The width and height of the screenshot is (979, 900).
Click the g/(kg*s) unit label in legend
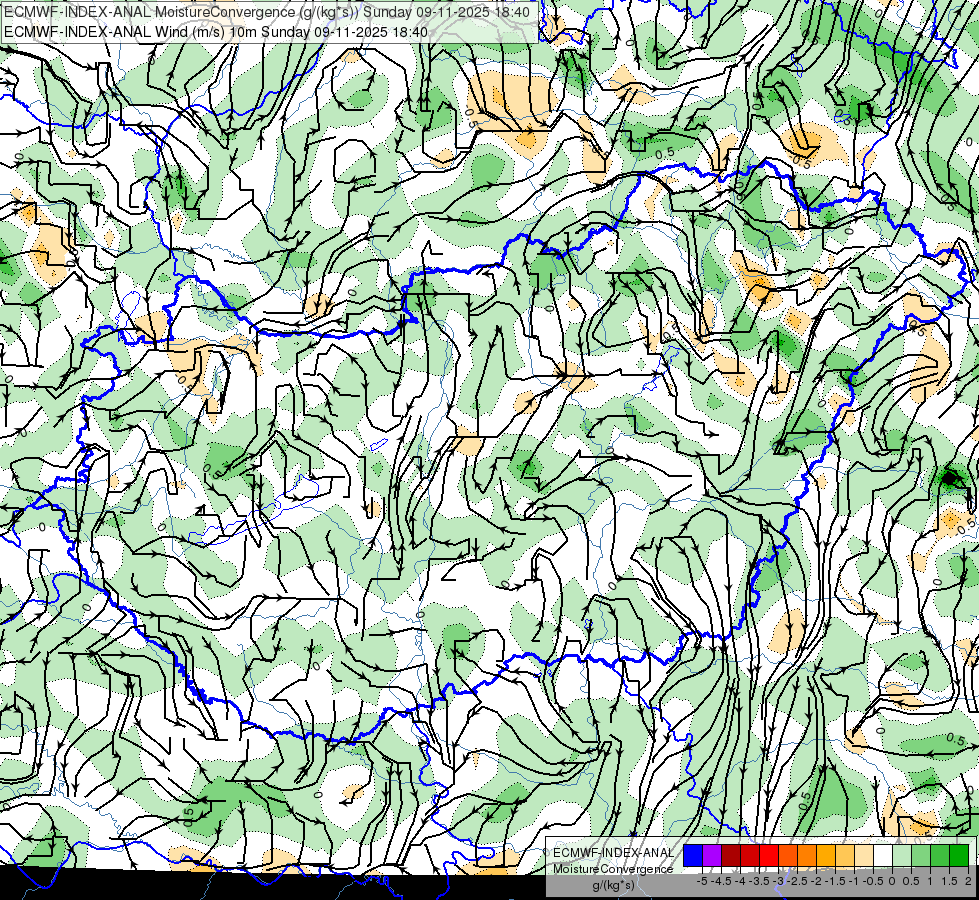[x=613, y=885]
